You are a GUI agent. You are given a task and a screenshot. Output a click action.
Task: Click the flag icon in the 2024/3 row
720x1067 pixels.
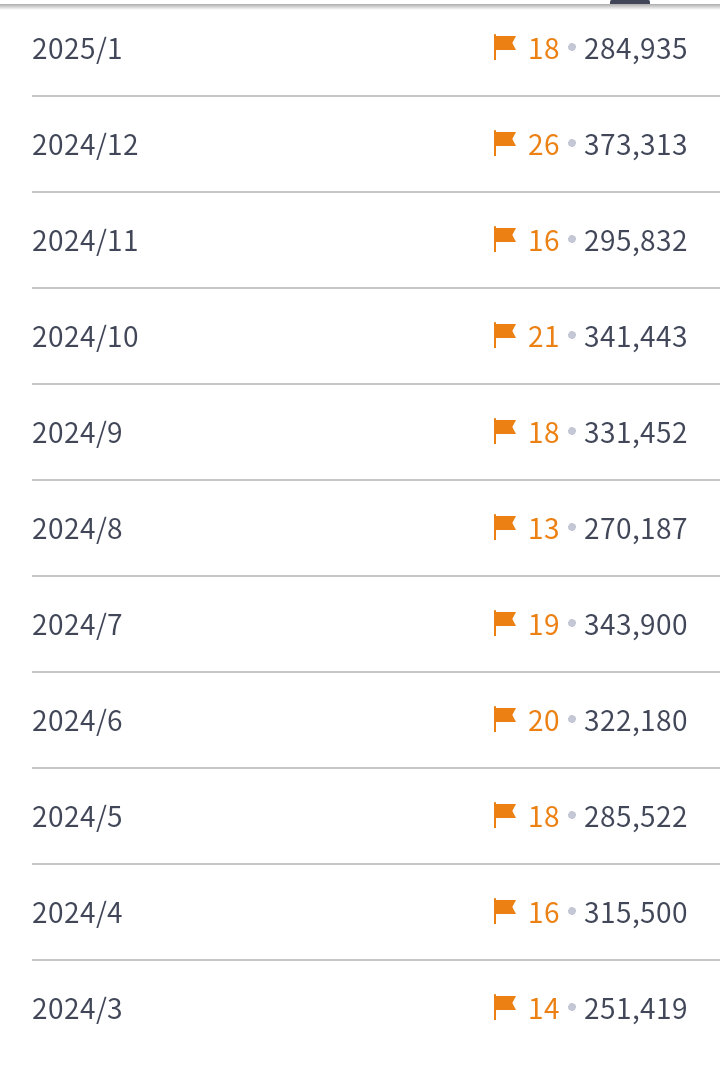504,1007
